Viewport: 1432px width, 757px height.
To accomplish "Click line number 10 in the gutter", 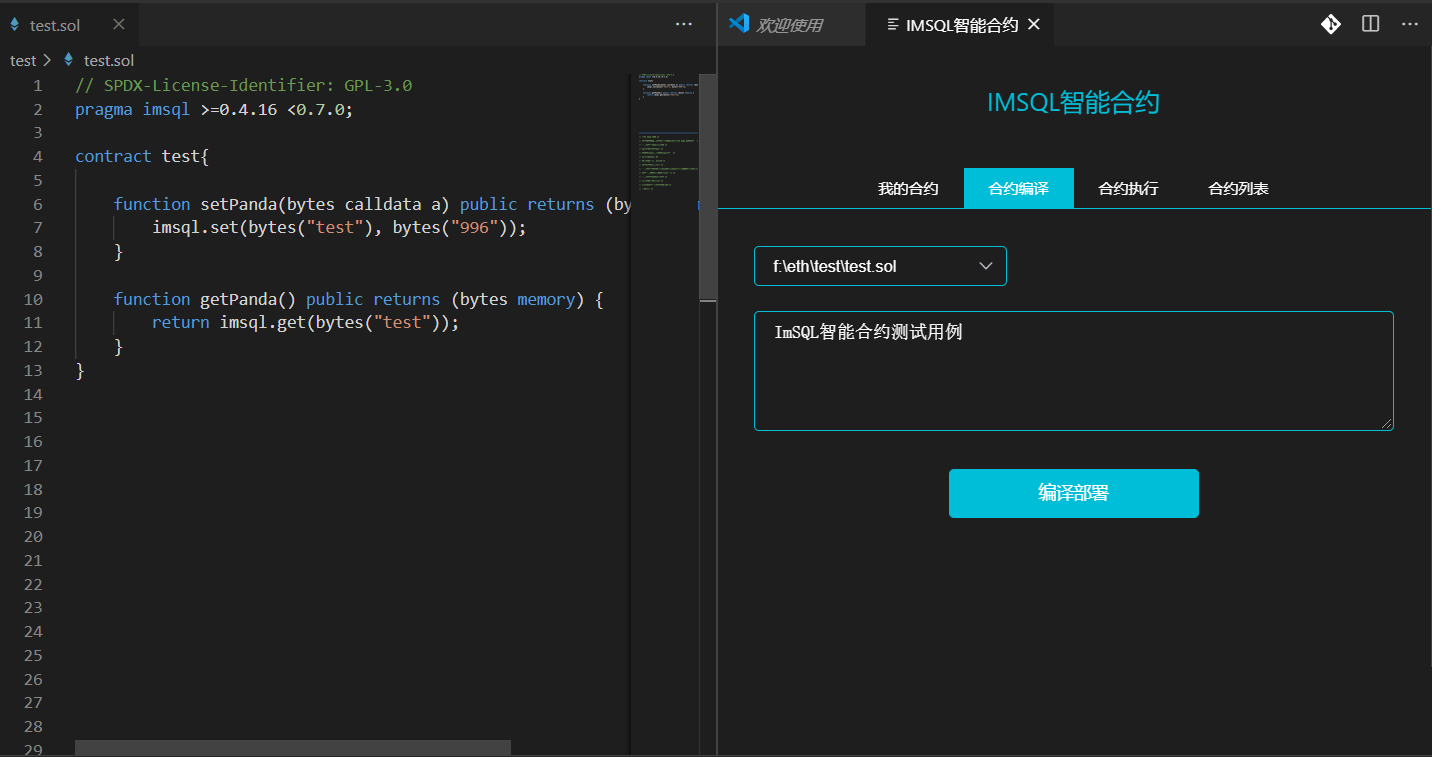I will 33,299.
